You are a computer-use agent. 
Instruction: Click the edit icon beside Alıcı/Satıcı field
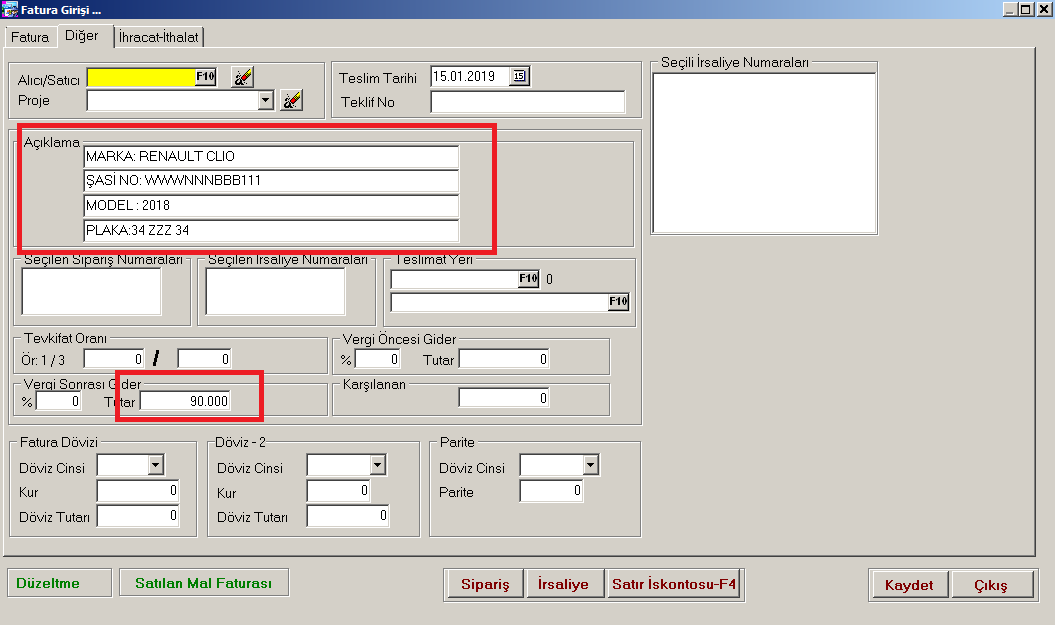[x=242, y=77]
